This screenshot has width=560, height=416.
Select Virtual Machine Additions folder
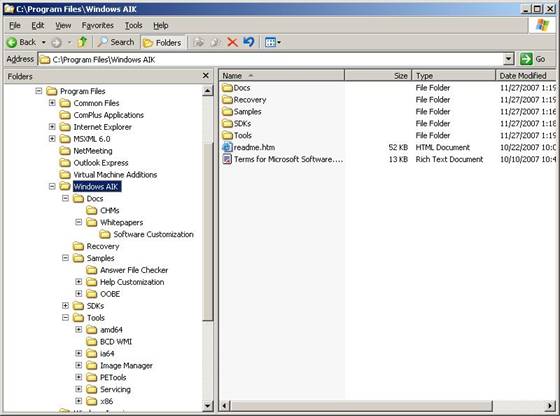coord(115,175)
